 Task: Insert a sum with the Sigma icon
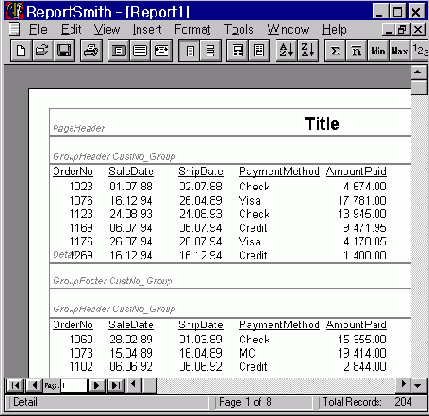335,51
